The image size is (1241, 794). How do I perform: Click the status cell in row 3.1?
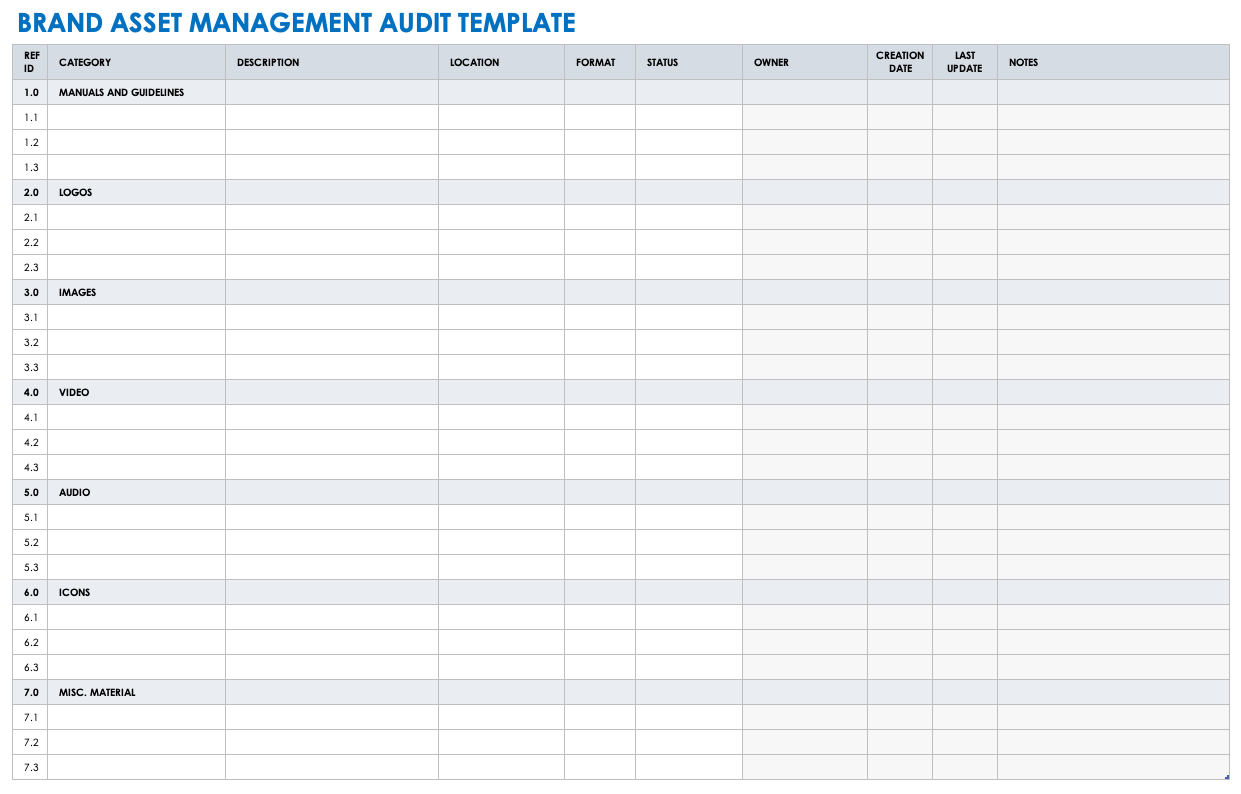coord(688,317)
